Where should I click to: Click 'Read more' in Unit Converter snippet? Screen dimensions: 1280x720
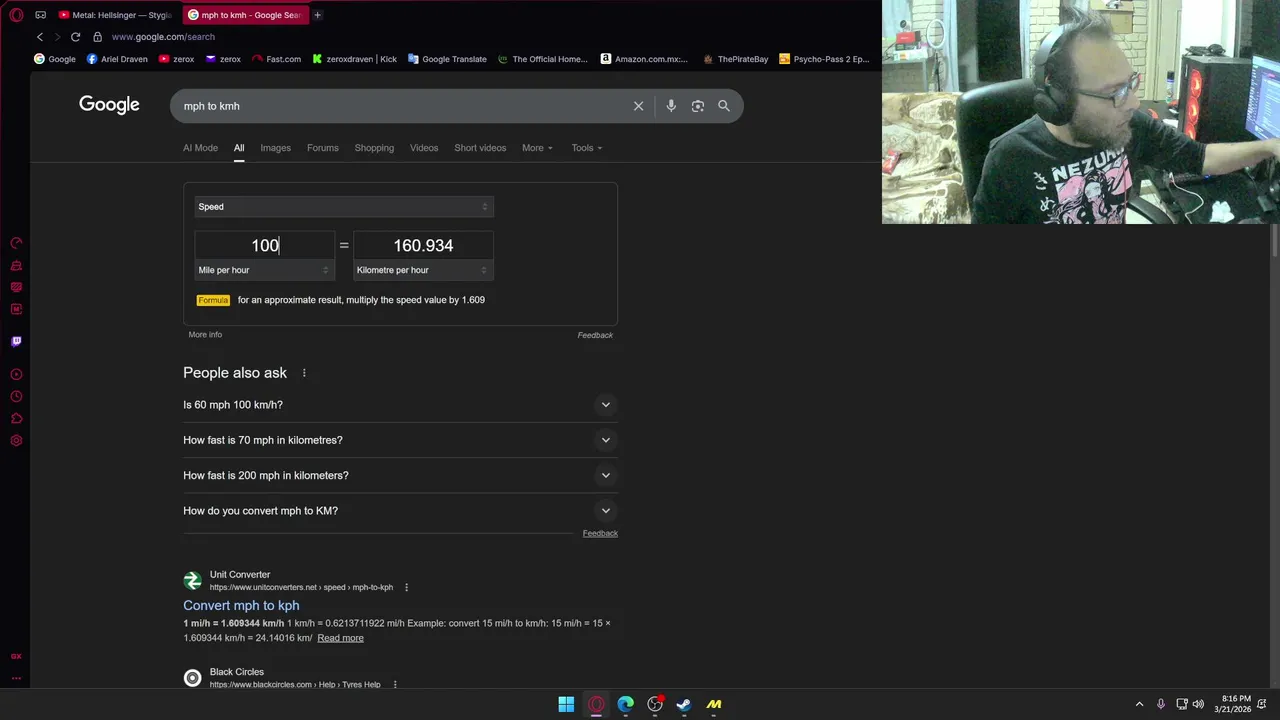[x=340, y=638]
